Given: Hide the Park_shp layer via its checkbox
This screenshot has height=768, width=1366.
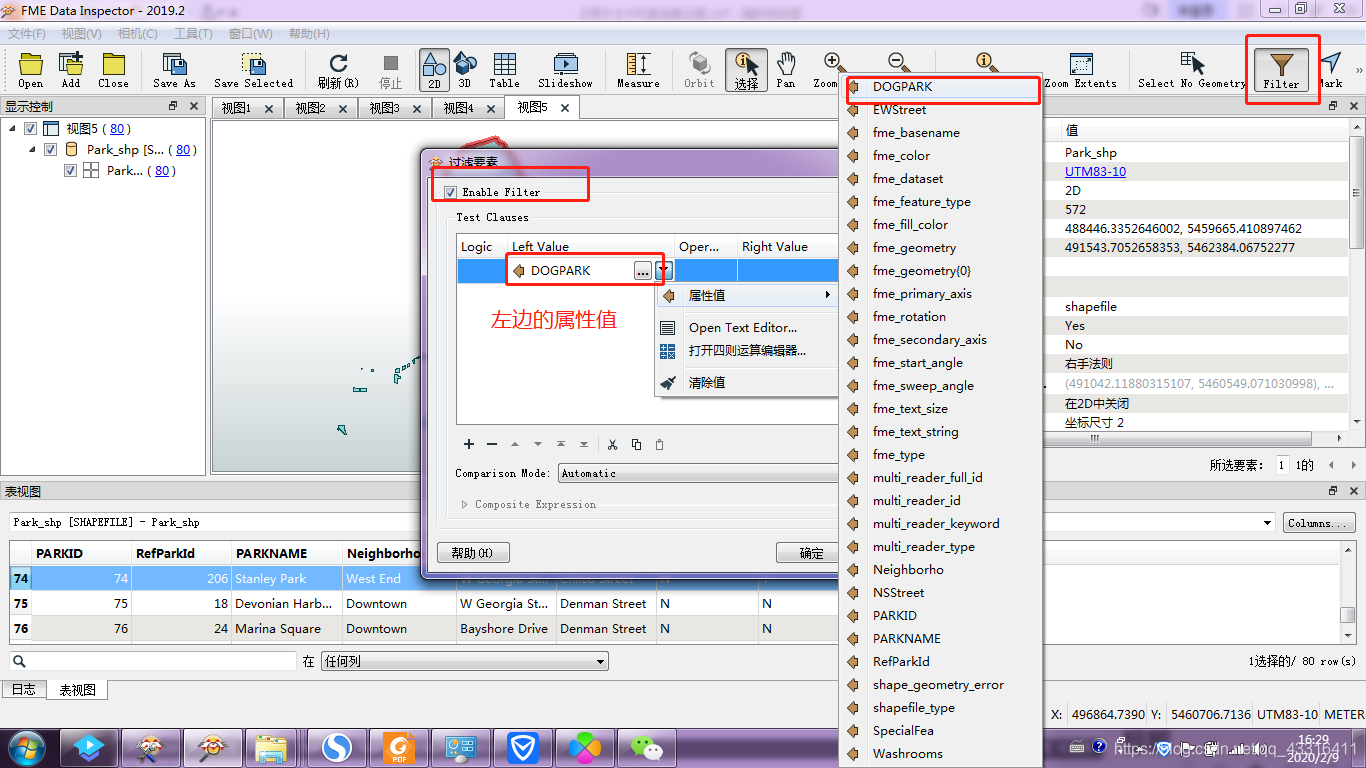Looking at the screenshot, I should 50,148.
